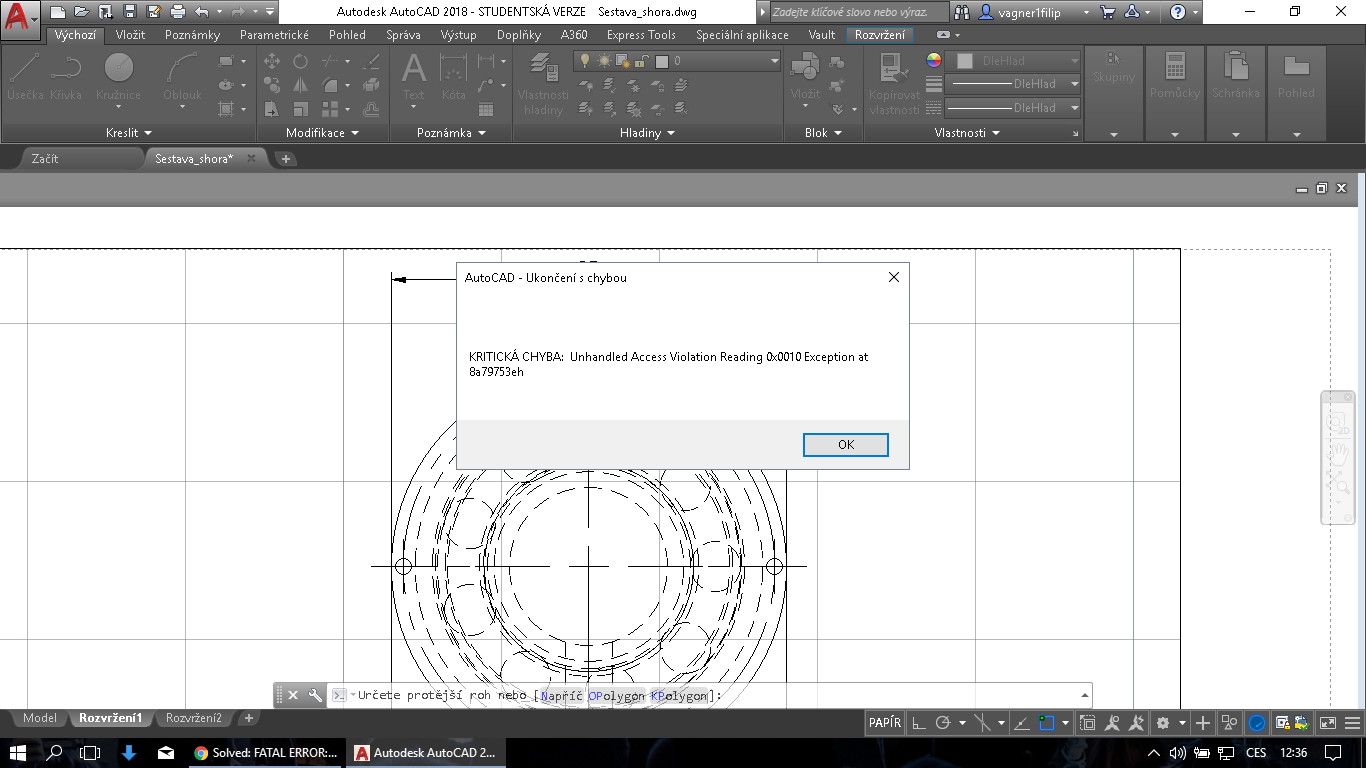Open Autodesk AutoCAD in the Windows taskbar
The image size is (1366, 768).
pos(426,753)
